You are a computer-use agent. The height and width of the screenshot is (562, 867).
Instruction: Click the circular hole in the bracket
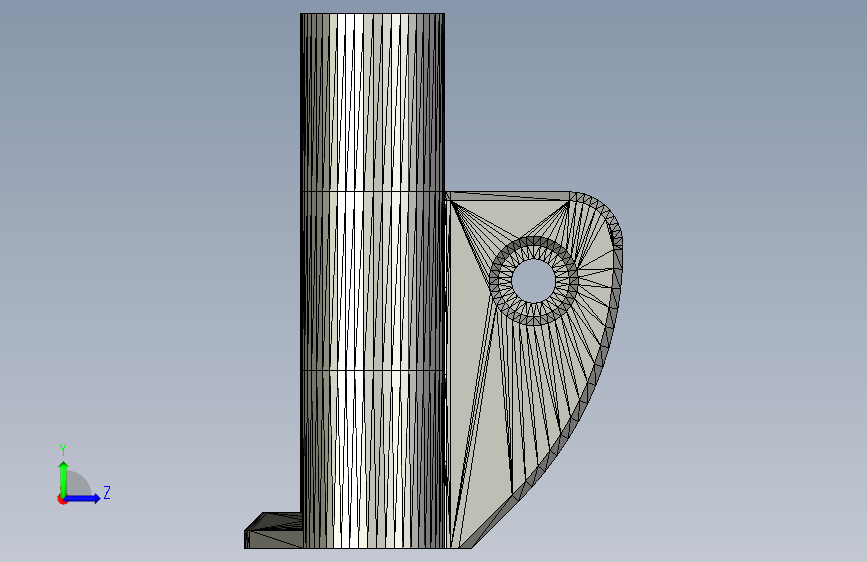[x=534, y=280]
